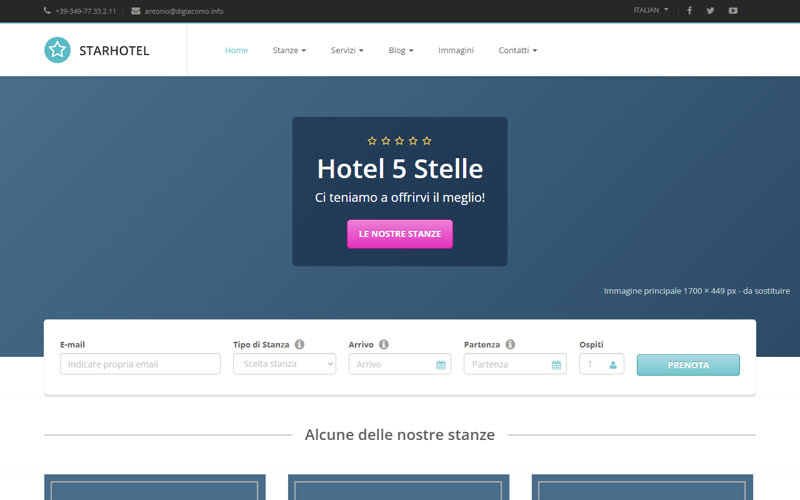Click the phone icon in top bar
This screenshot has width=800, height=500.
[47, 11]
